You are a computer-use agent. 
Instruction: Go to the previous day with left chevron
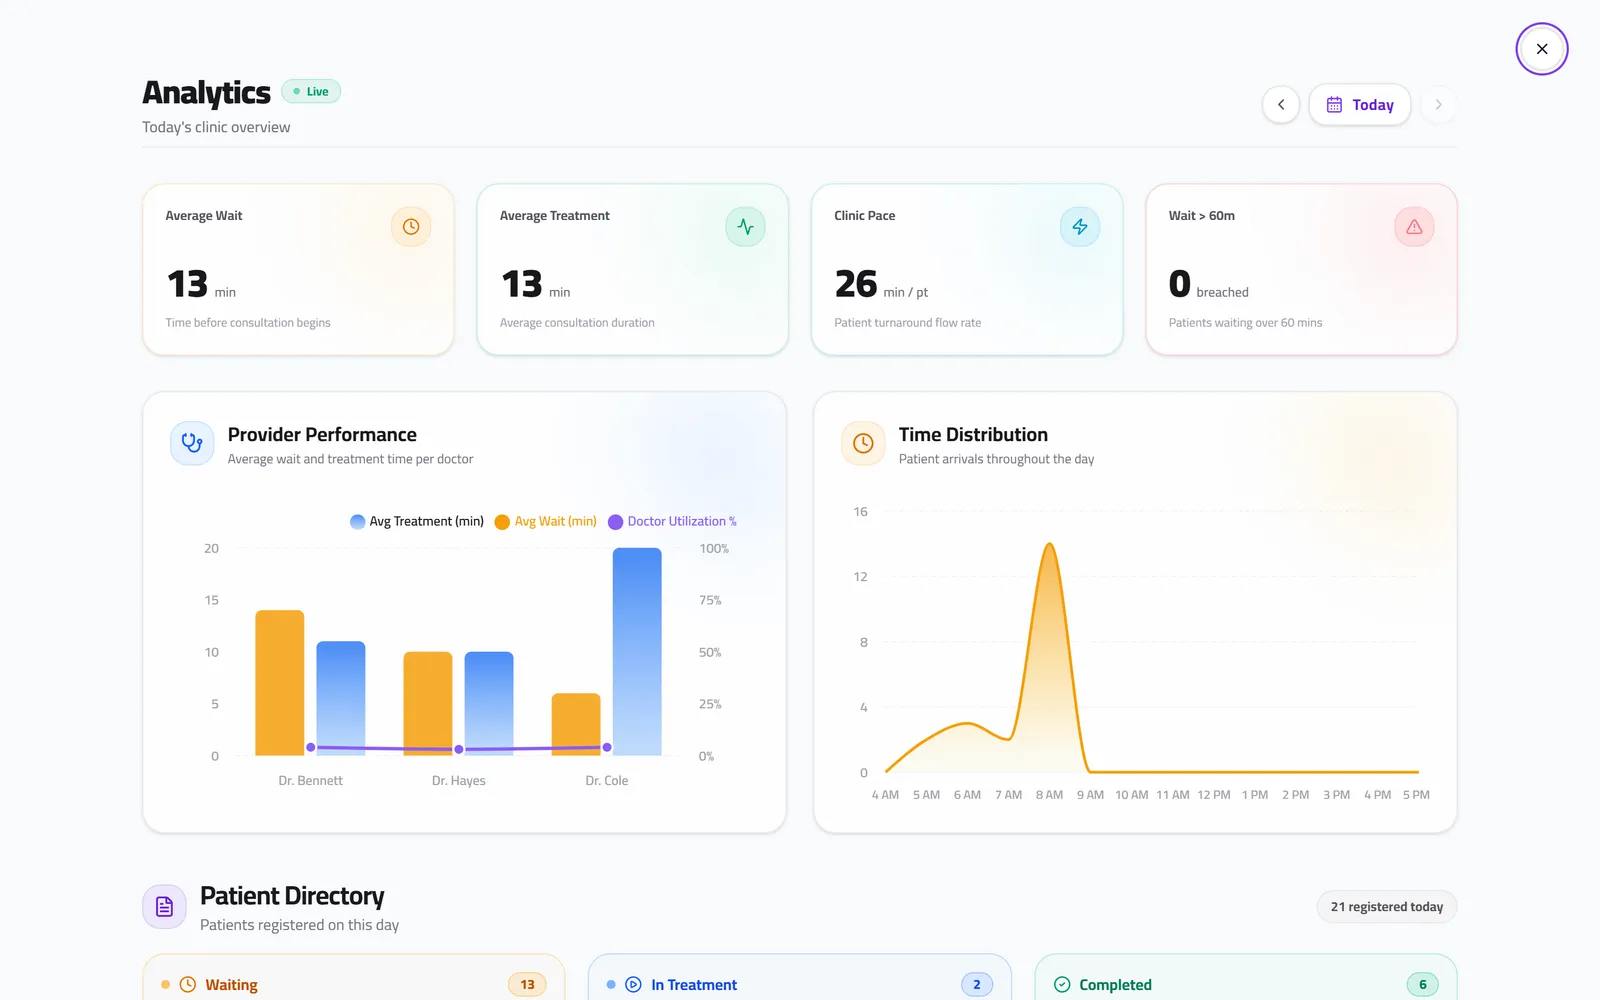click(x=1281, y=105)
